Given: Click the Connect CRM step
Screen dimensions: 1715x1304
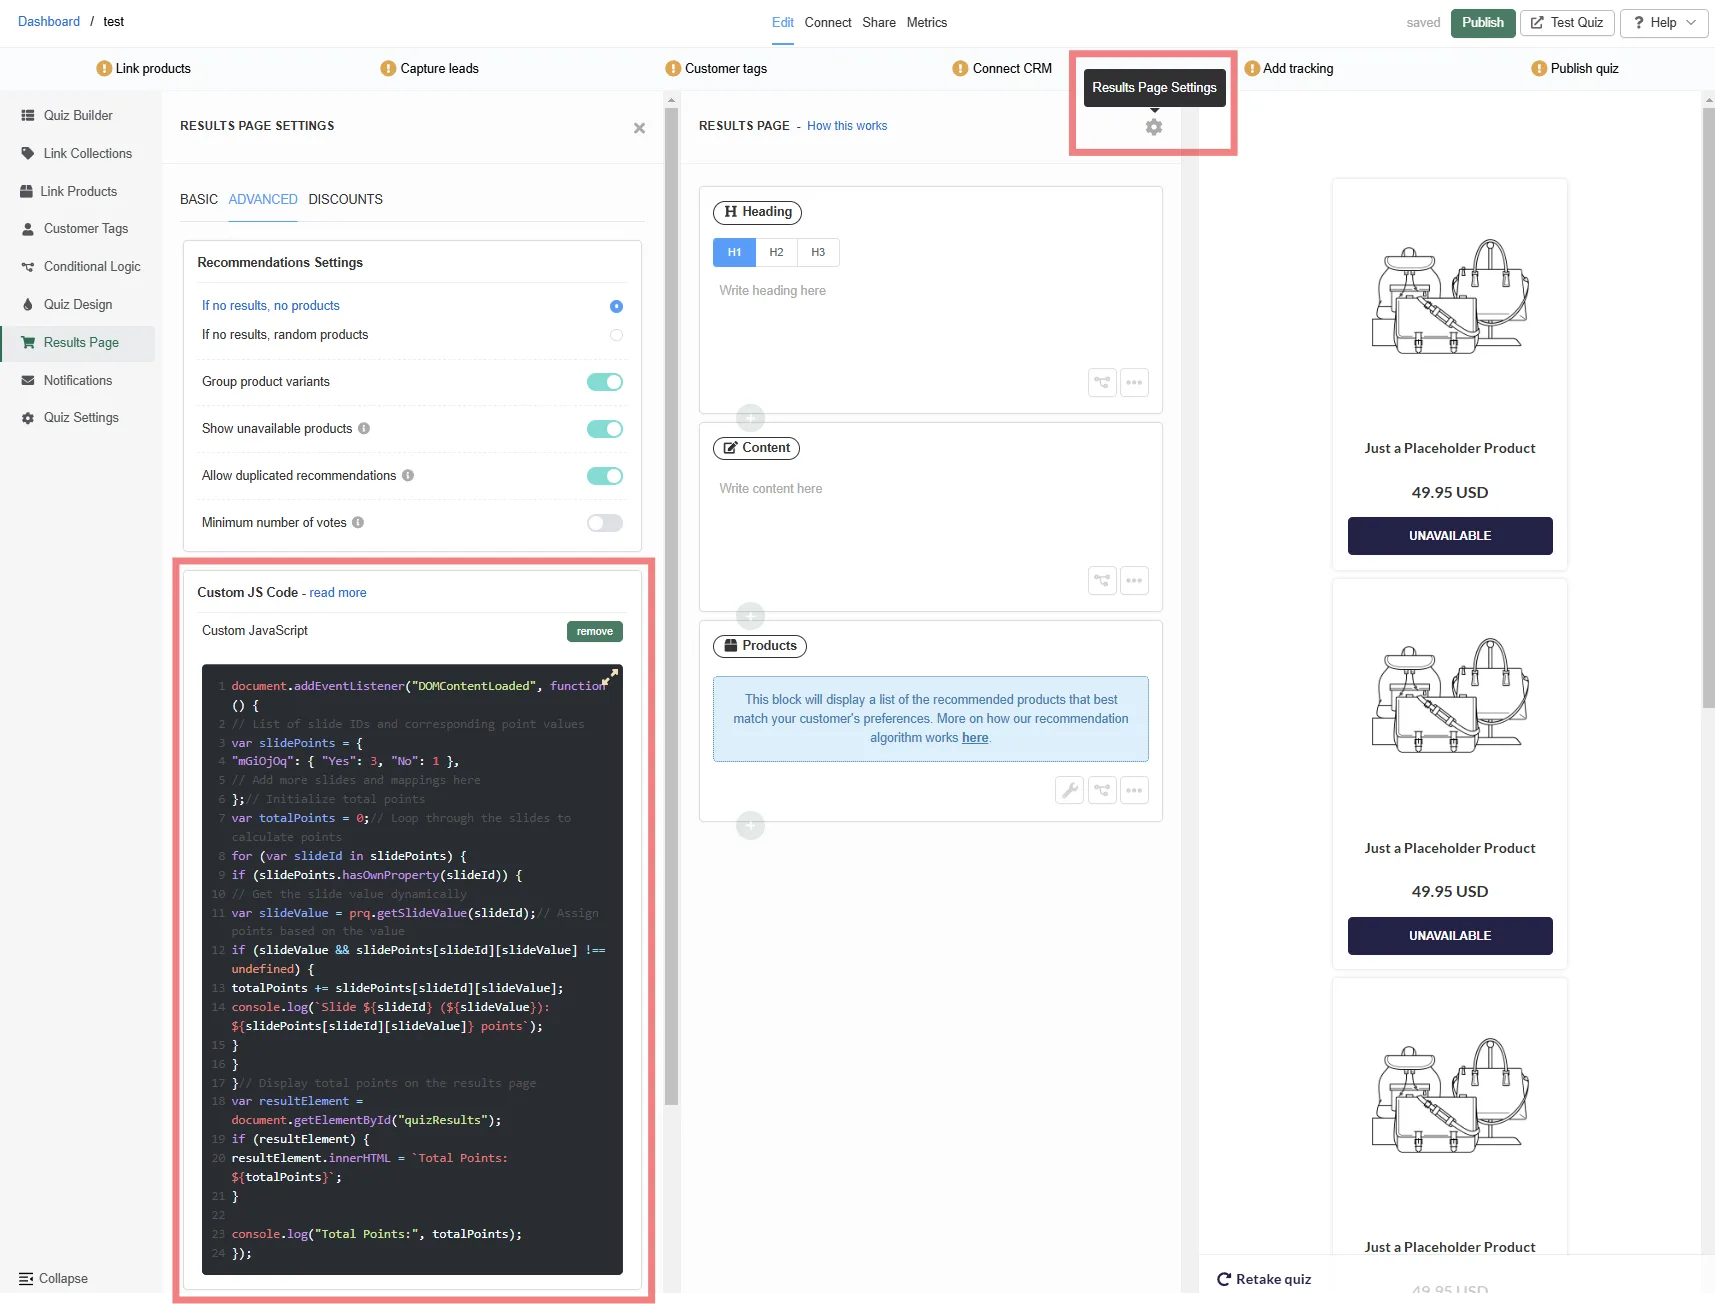Looking at the screenshot, I should pyautogui.click(x=1002, y=68).
